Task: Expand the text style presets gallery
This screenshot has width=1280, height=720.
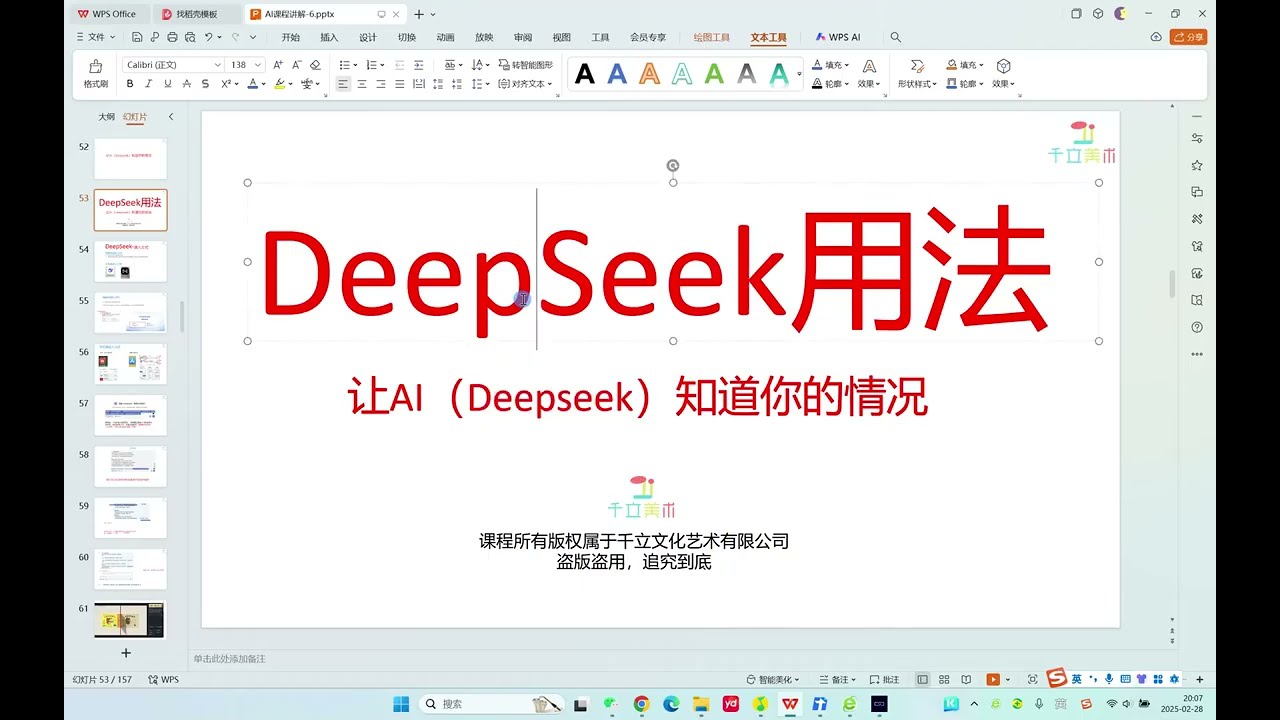Action: click(800, 74)
